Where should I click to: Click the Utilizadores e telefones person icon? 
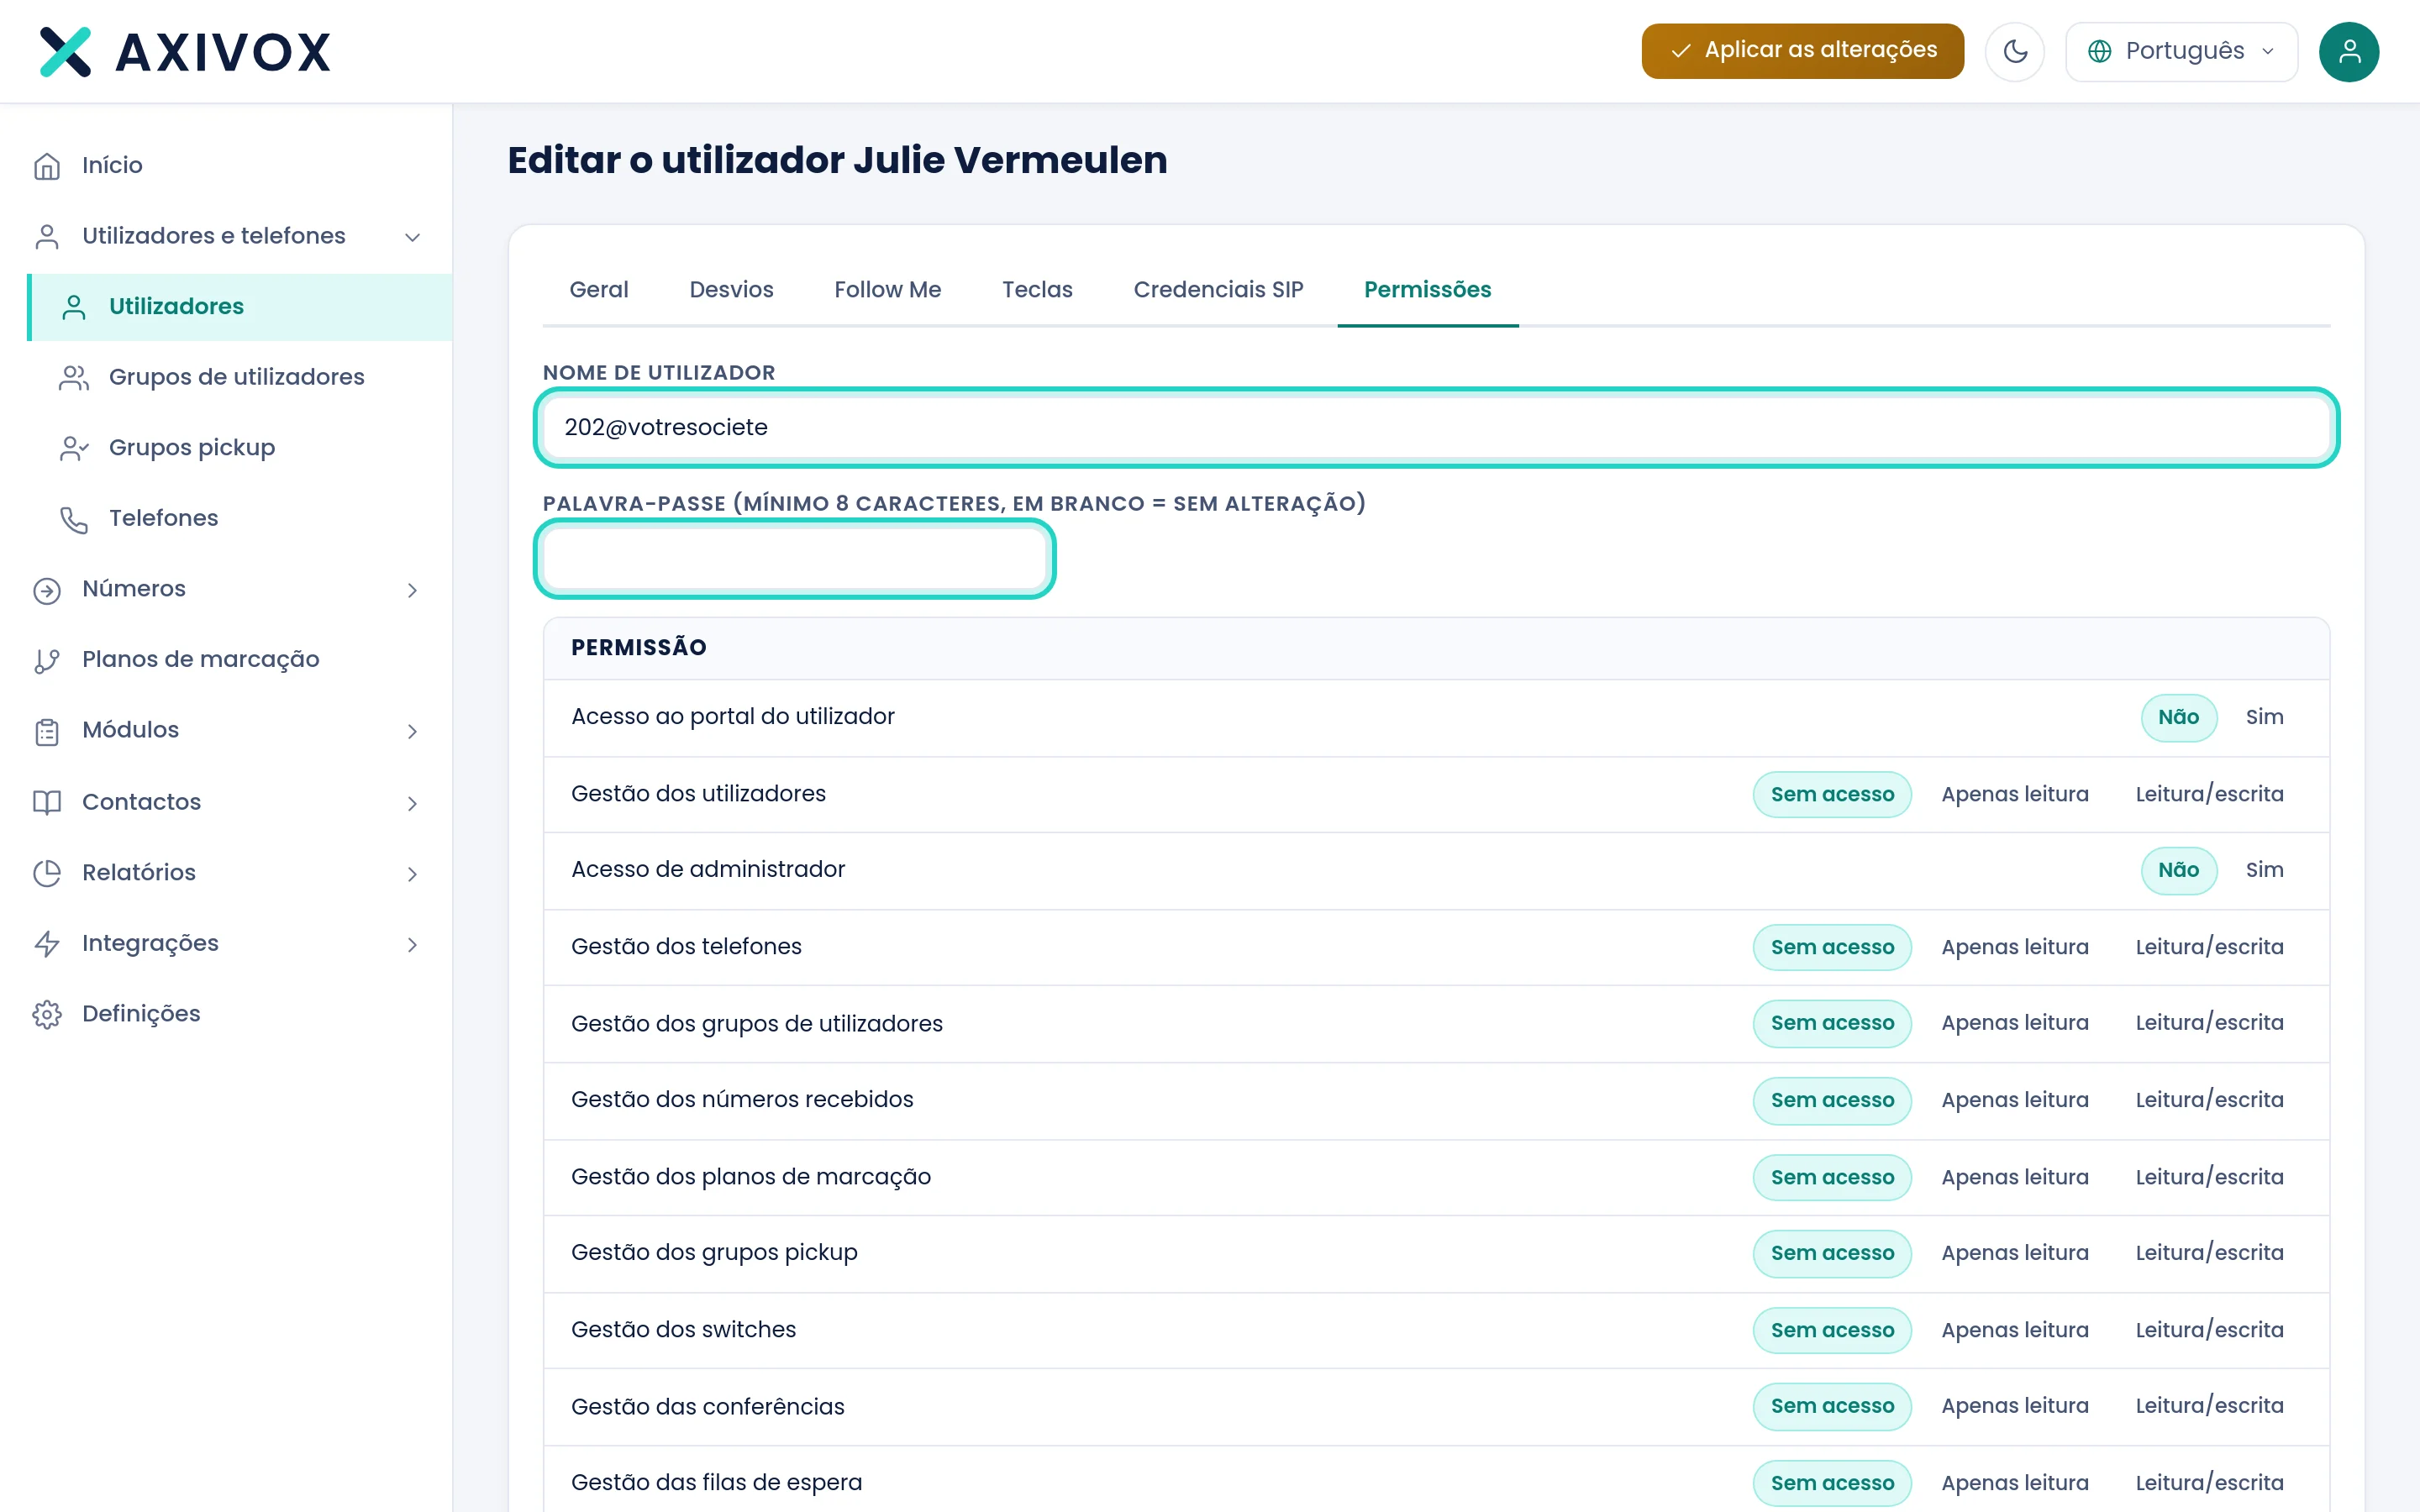tap(47, 236)
